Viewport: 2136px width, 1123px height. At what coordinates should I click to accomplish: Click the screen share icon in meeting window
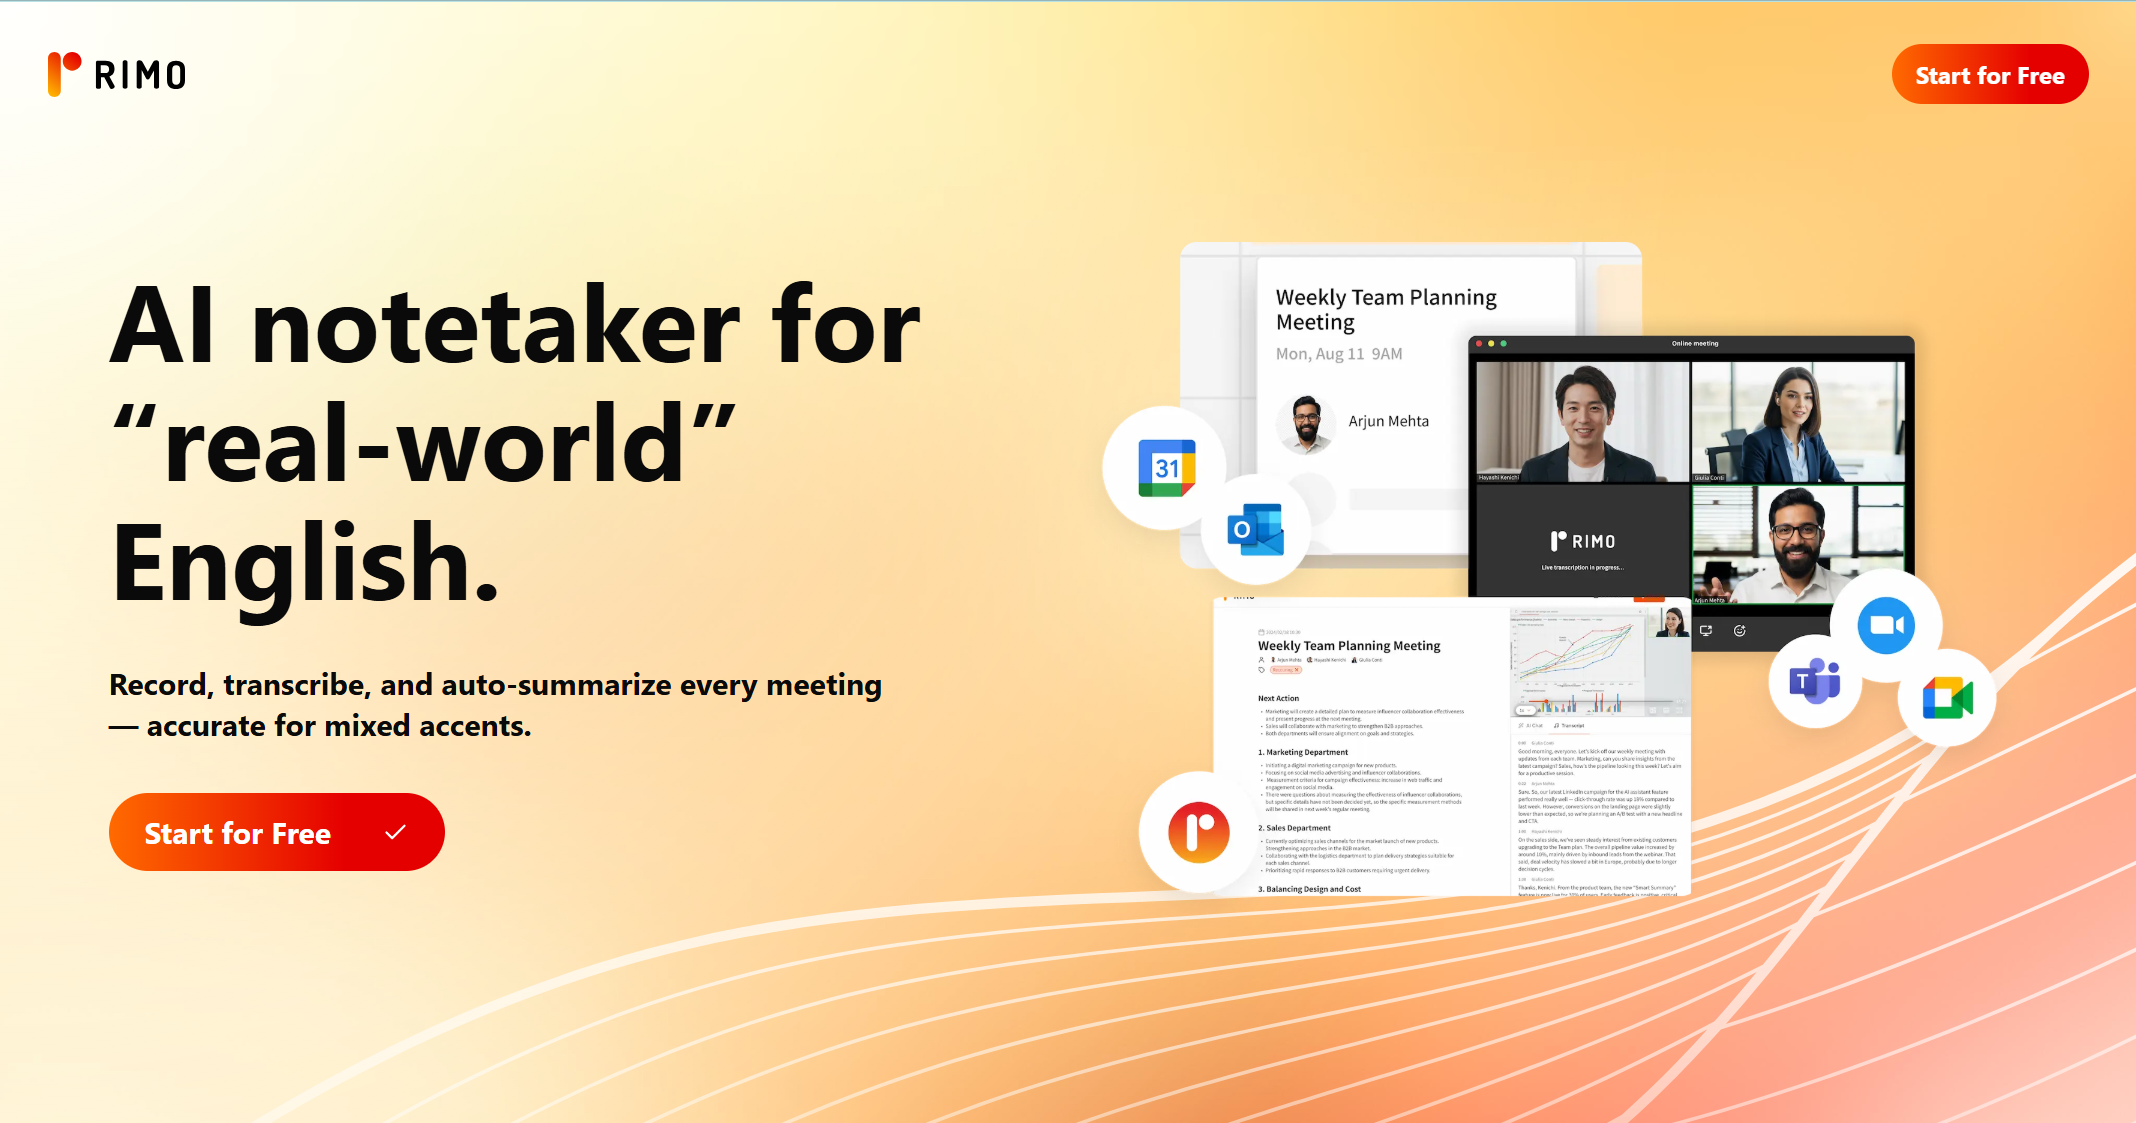(1706, 630)
